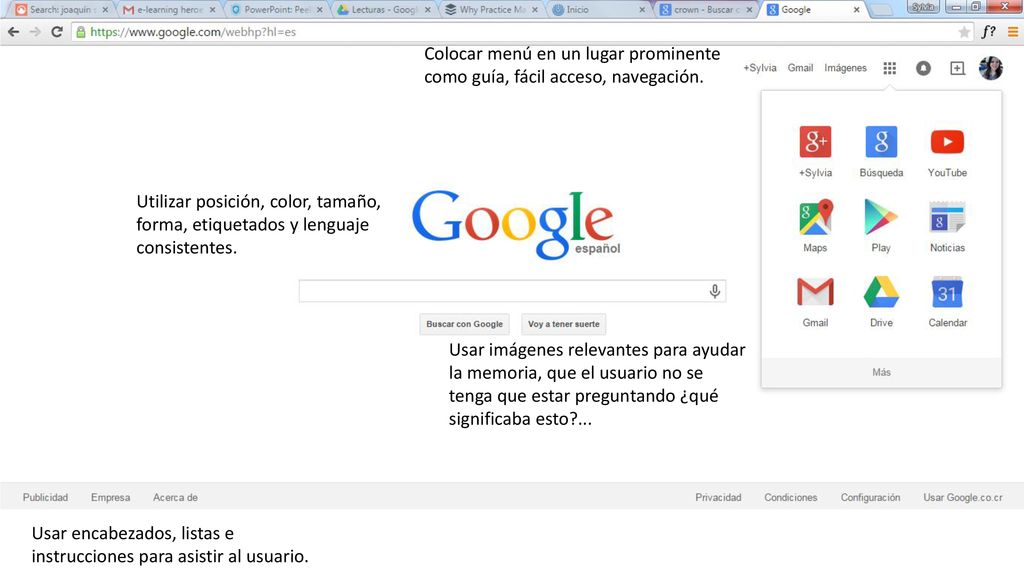View site security padlock info

[x=80, y=32]
